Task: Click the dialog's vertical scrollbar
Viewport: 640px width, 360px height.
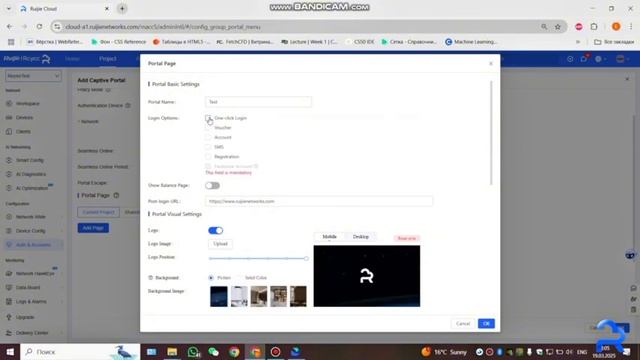Action: pos(491,133)
